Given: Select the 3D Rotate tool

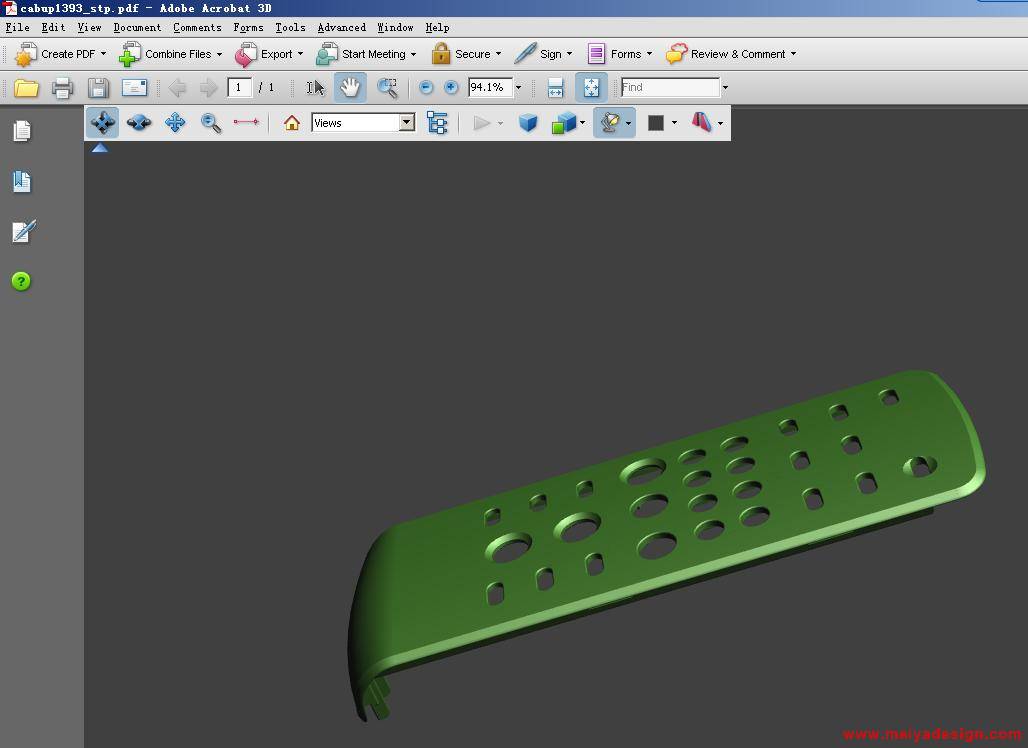Looking at the screenshot, I should coord(102,123).
